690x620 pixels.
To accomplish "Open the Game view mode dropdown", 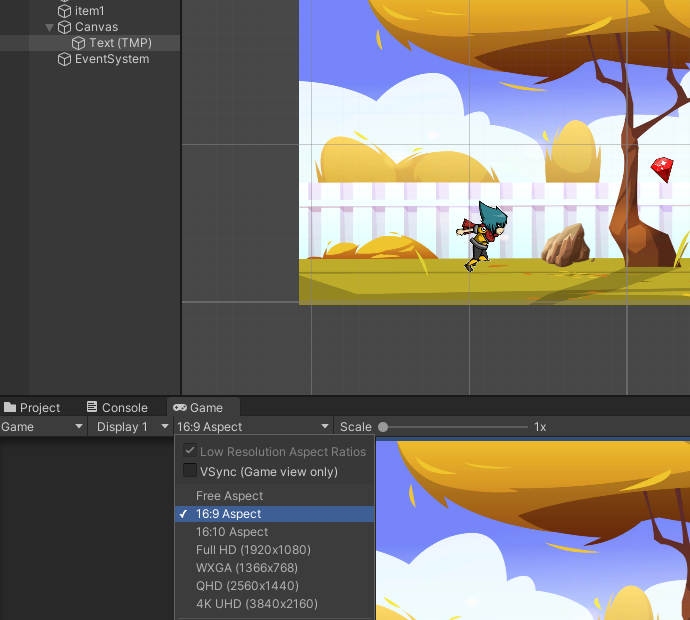I will click(x=43, y=427).
